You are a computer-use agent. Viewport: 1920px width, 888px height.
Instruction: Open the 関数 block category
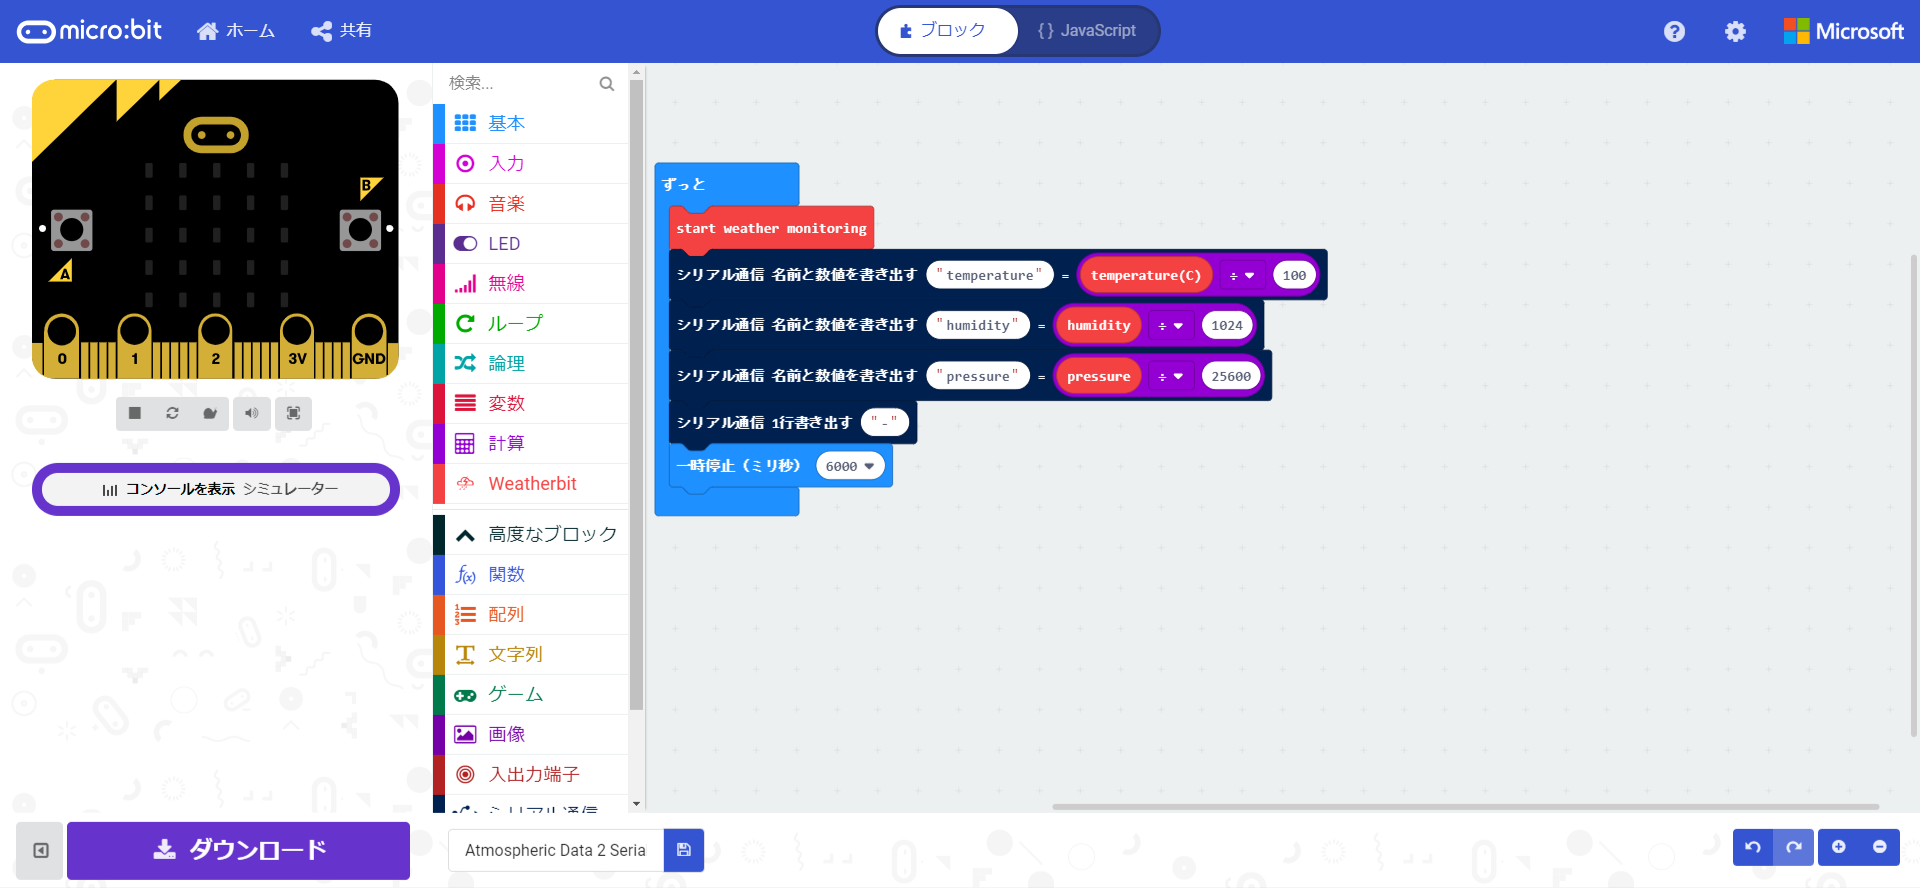(531, 574)
